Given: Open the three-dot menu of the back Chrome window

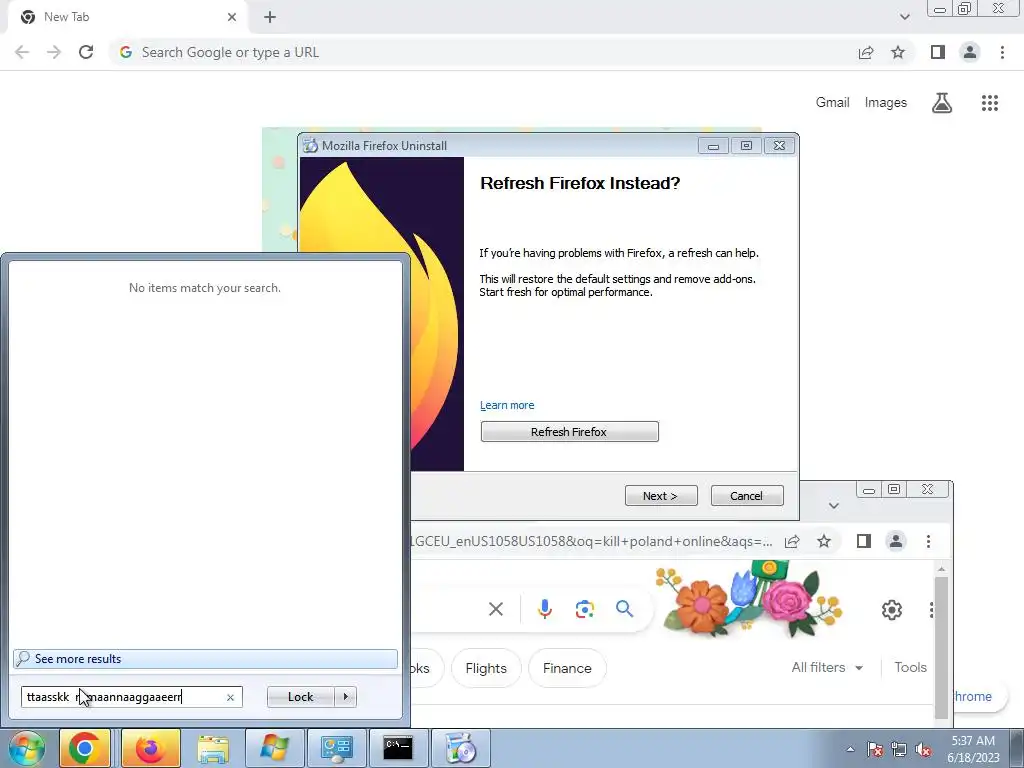Looking at the screenshot, I should [928, 541].
